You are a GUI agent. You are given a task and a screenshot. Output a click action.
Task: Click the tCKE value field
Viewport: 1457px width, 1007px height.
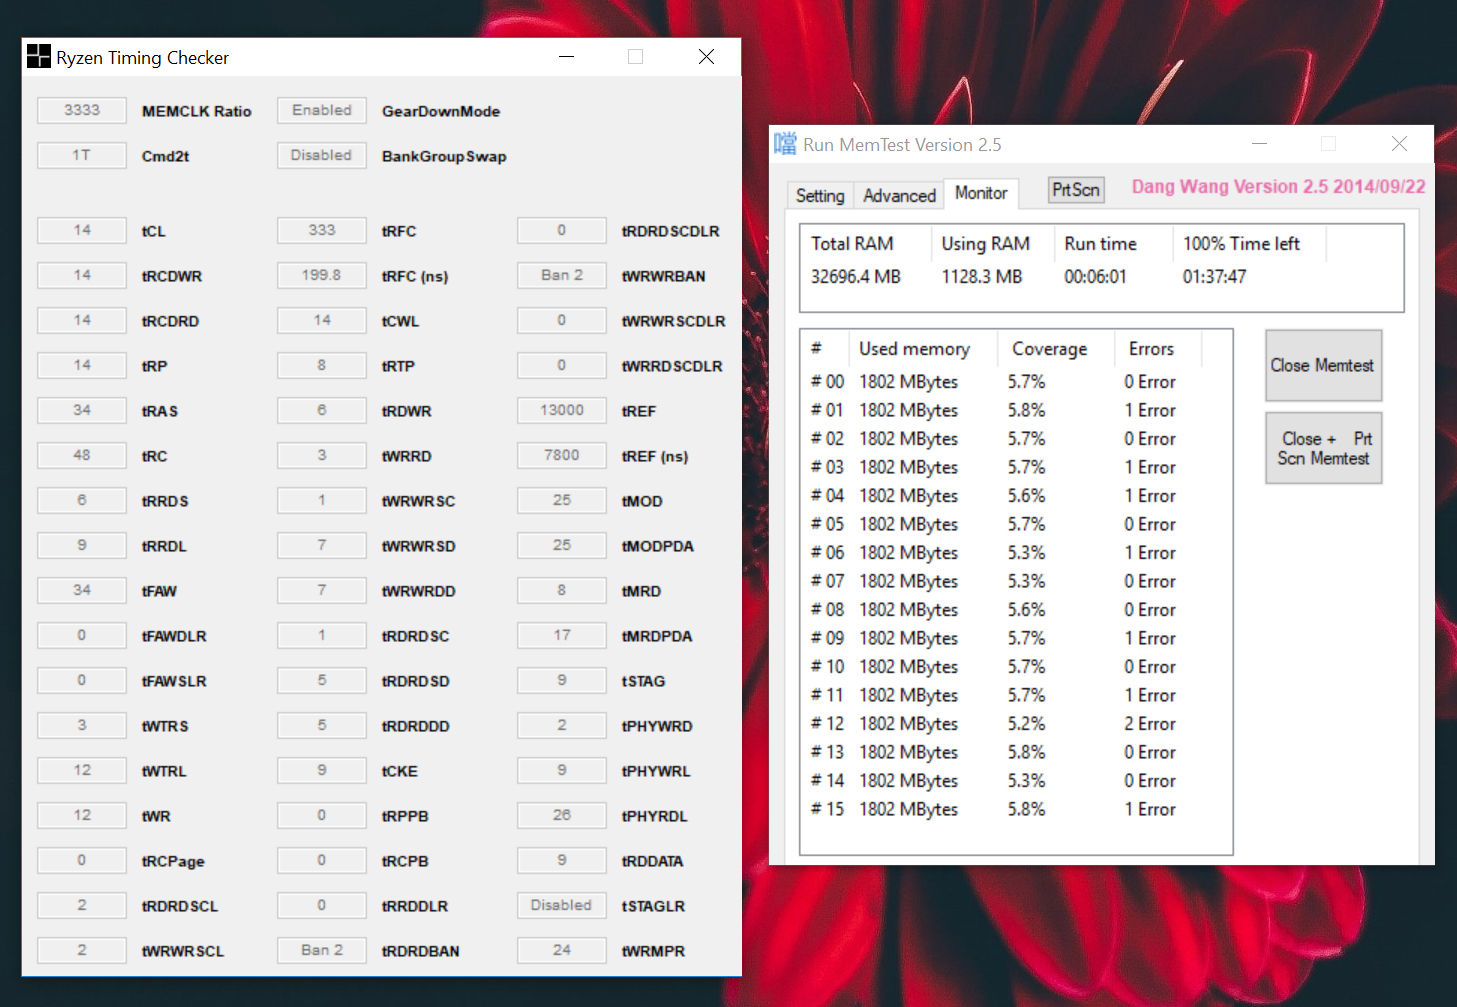[322, 770]
